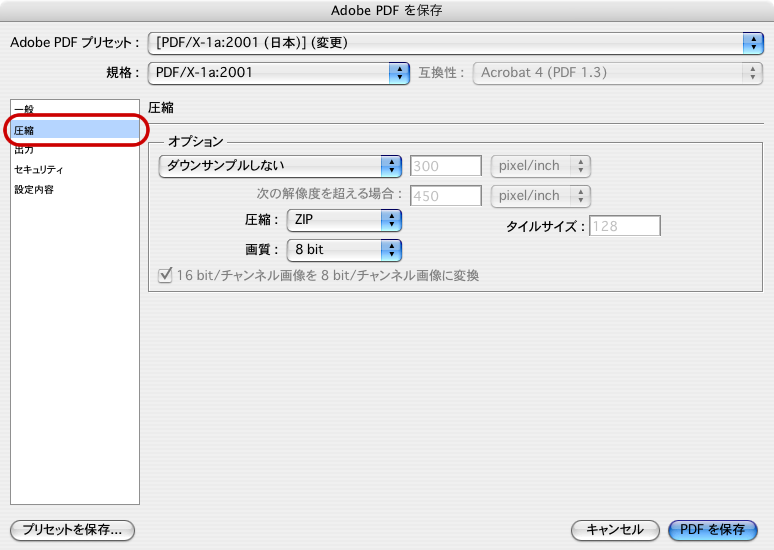This screenshot has width=774, height=550.
Task: Click the キャンセル button
Action: (615, 530)
